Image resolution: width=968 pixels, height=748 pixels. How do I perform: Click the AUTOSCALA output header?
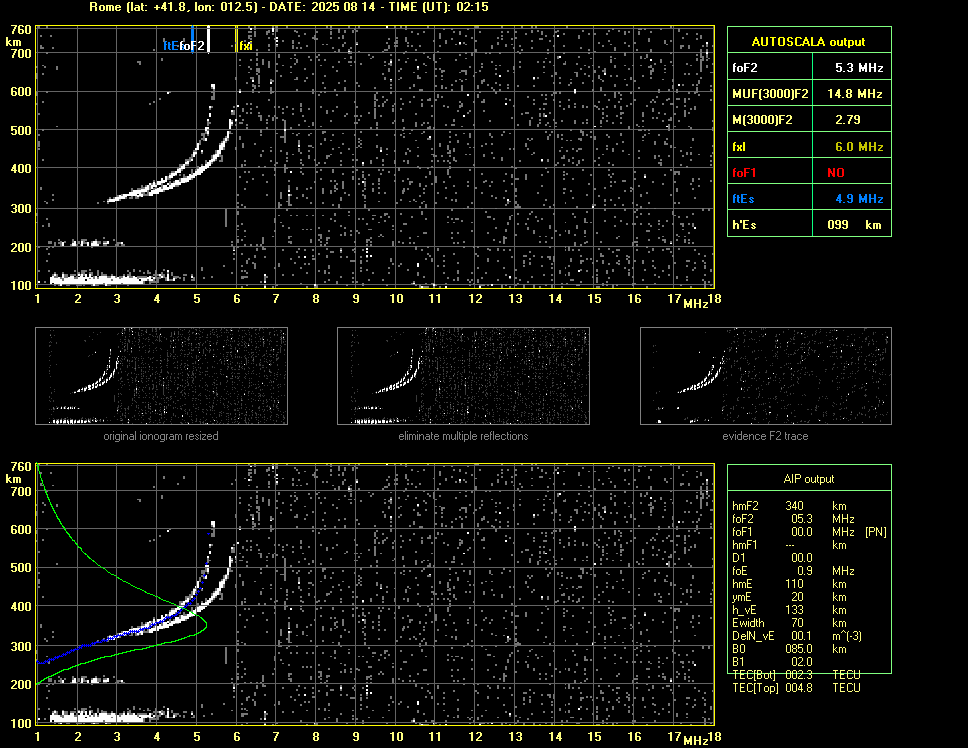809,41
